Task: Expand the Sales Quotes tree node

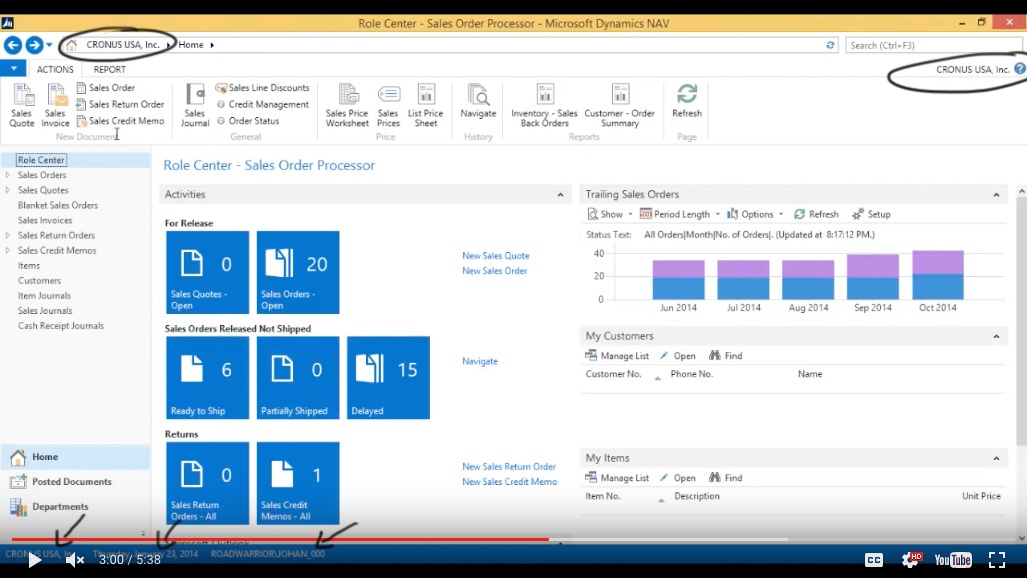Action: pyautogui.click(x=8, y=190)
